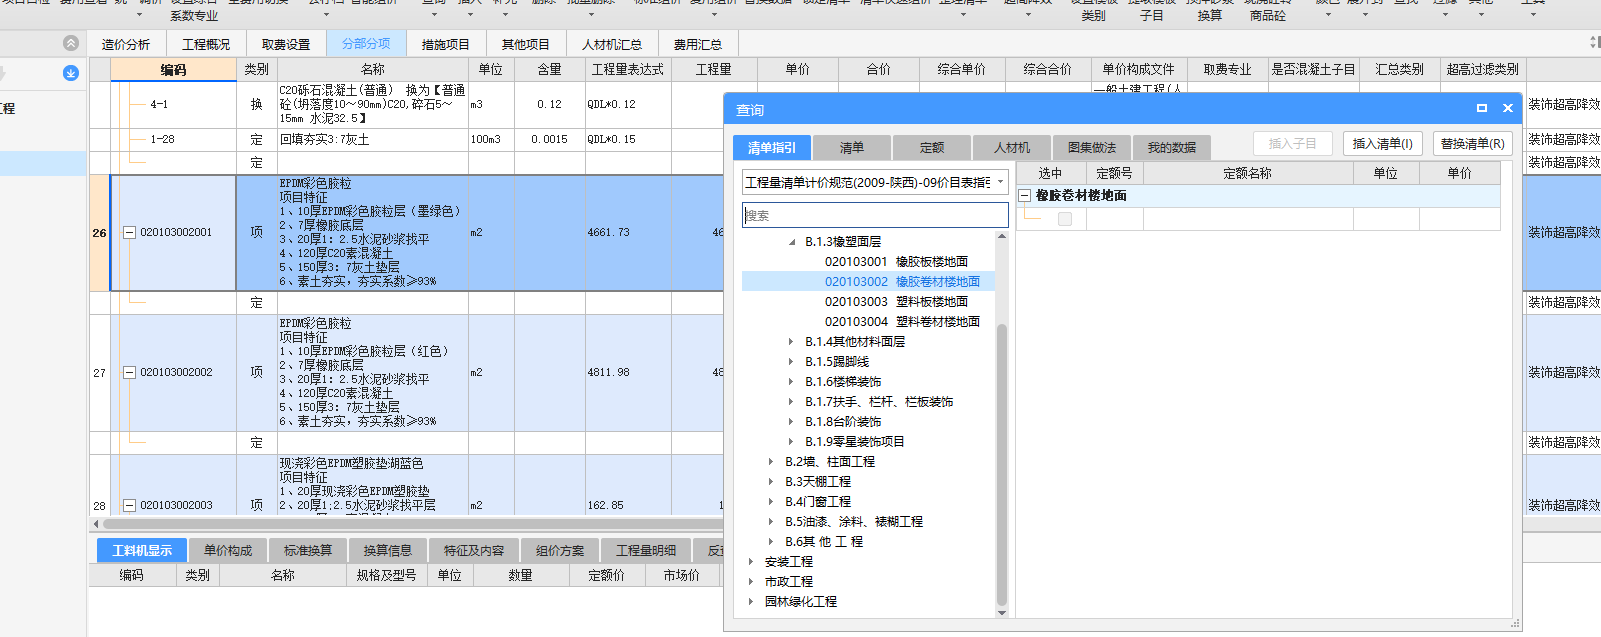The image size is (1601, 637).
Task: Expand the B.1.6楼梯装饰 node
Action: click(792, 382)
